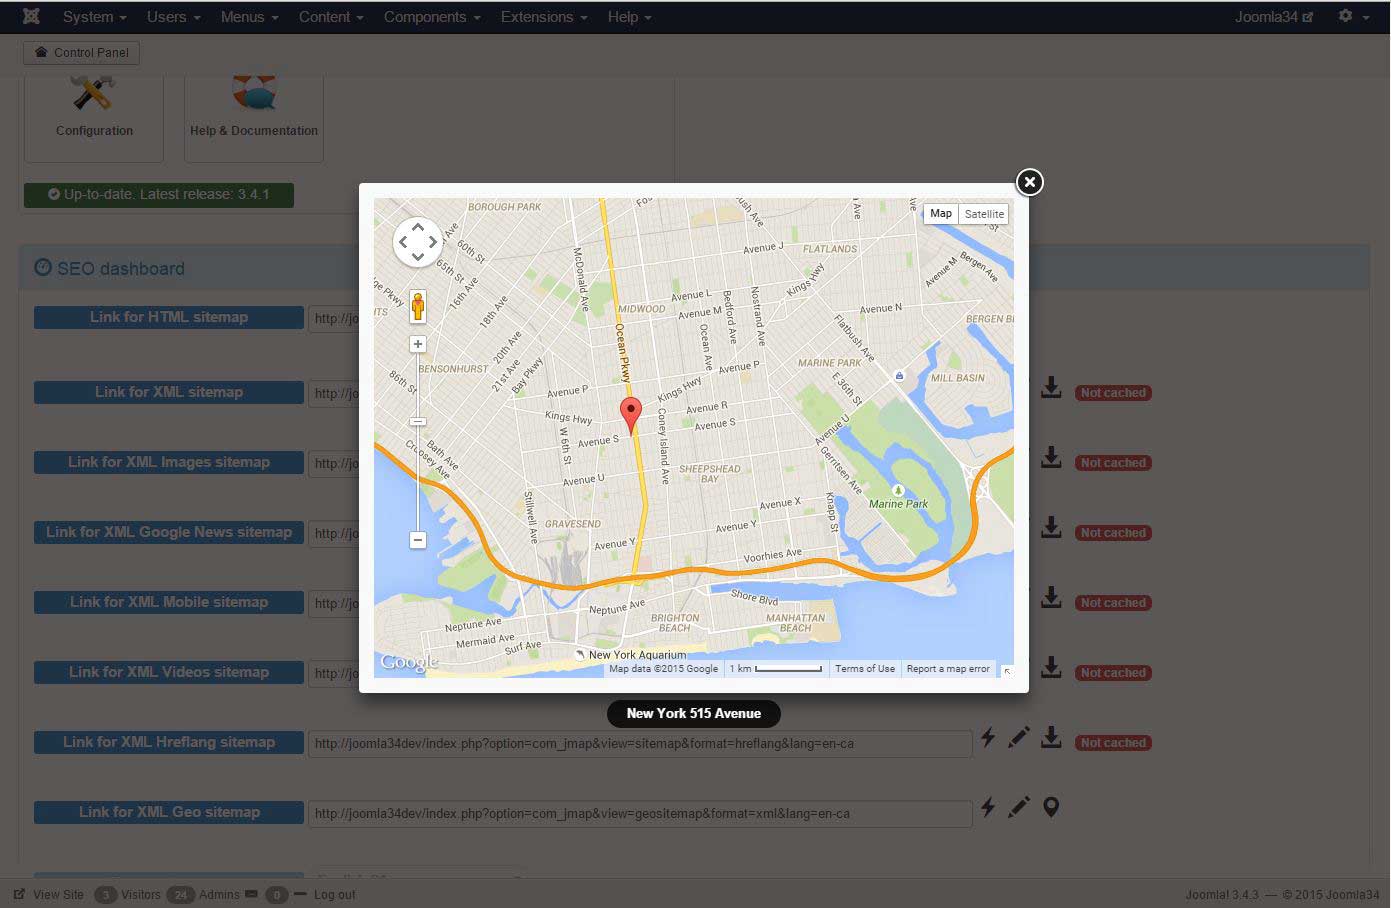The width and height of the screenshot is (1391, 908).
Task: Click the Google logo on the map
Action: [x=409, y=662]
